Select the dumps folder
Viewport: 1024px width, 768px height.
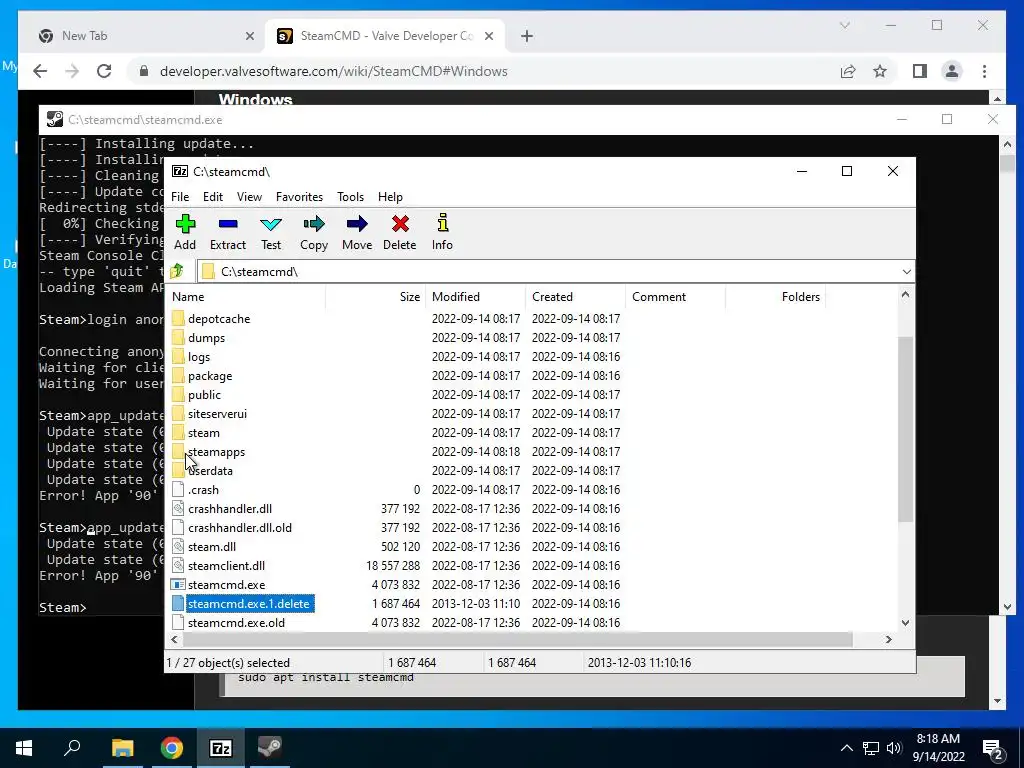[x=206, y=338]
